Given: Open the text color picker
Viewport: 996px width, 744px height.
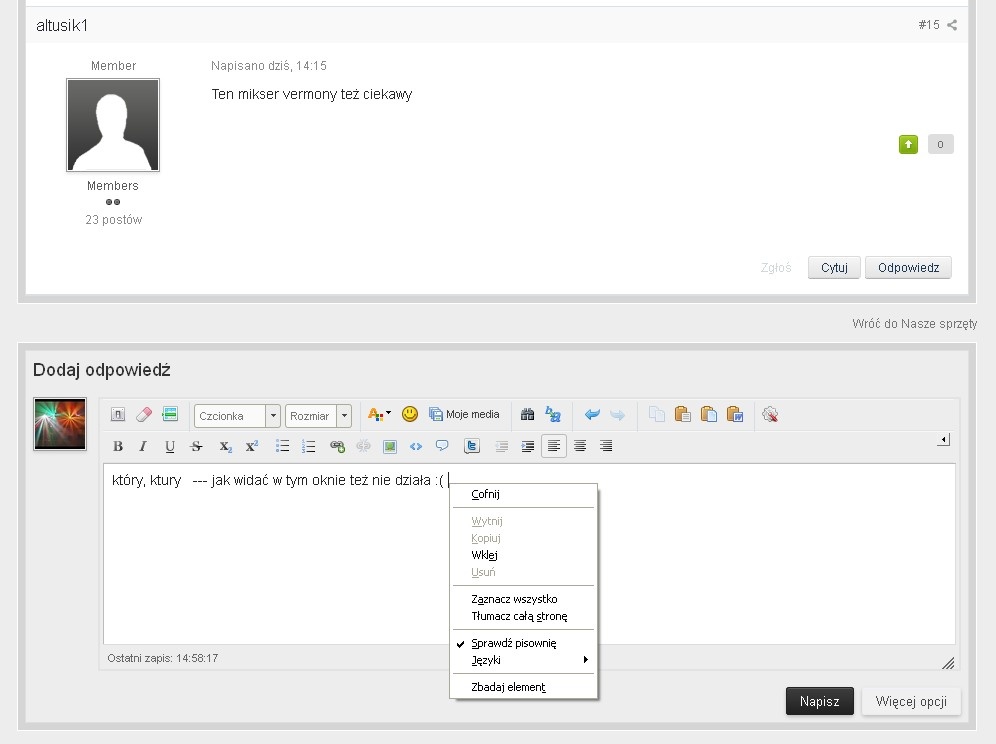Looking at the screenshot, I should click(x=379, y=414).
